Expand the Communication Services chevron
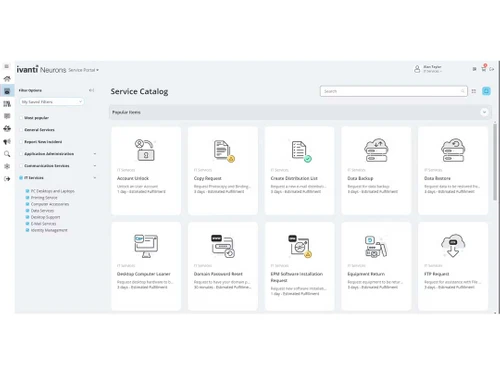 [95, 166]
